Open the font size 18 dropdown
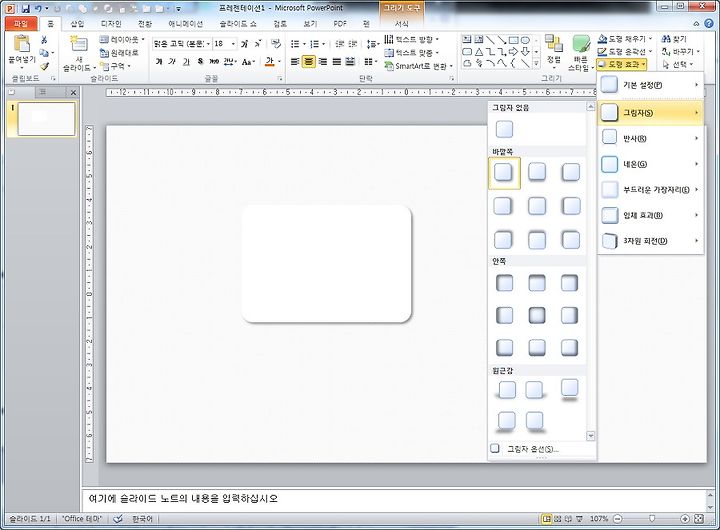720x530 pixels. [234, 44]
